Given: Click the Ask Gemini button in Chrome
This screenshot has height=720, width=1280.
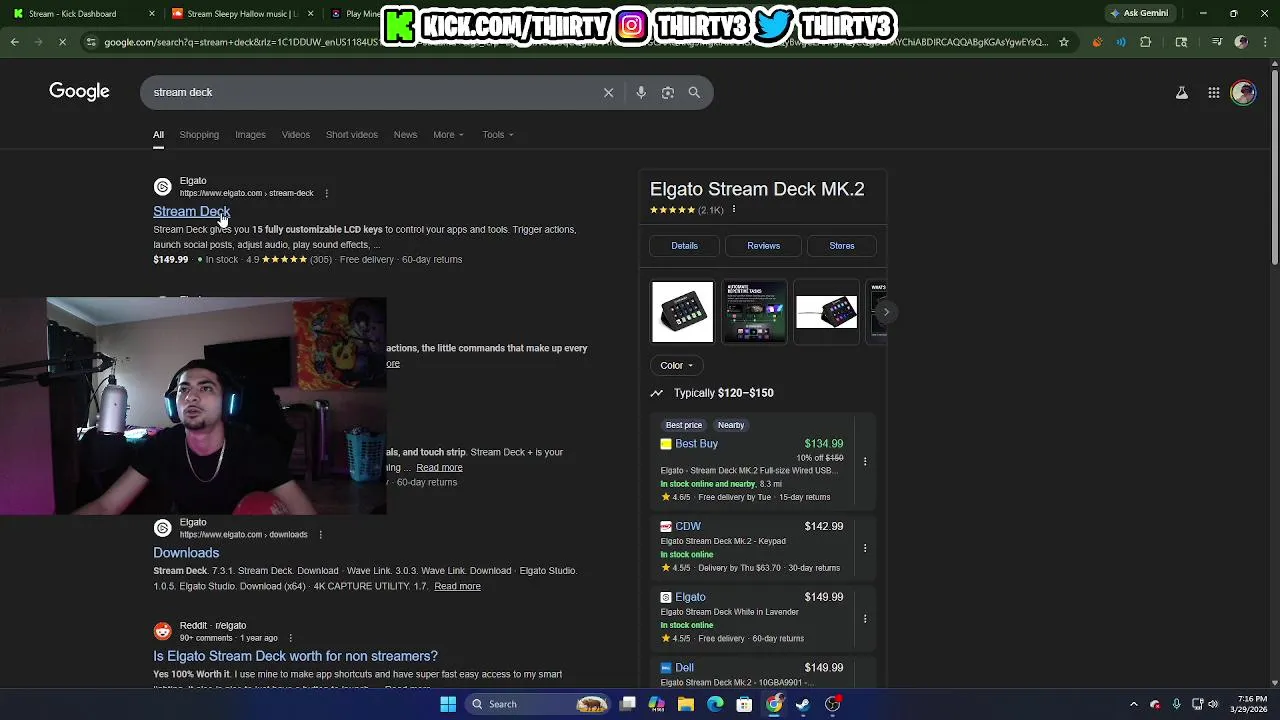Looking at the screenshot, I should (1138, 14).
